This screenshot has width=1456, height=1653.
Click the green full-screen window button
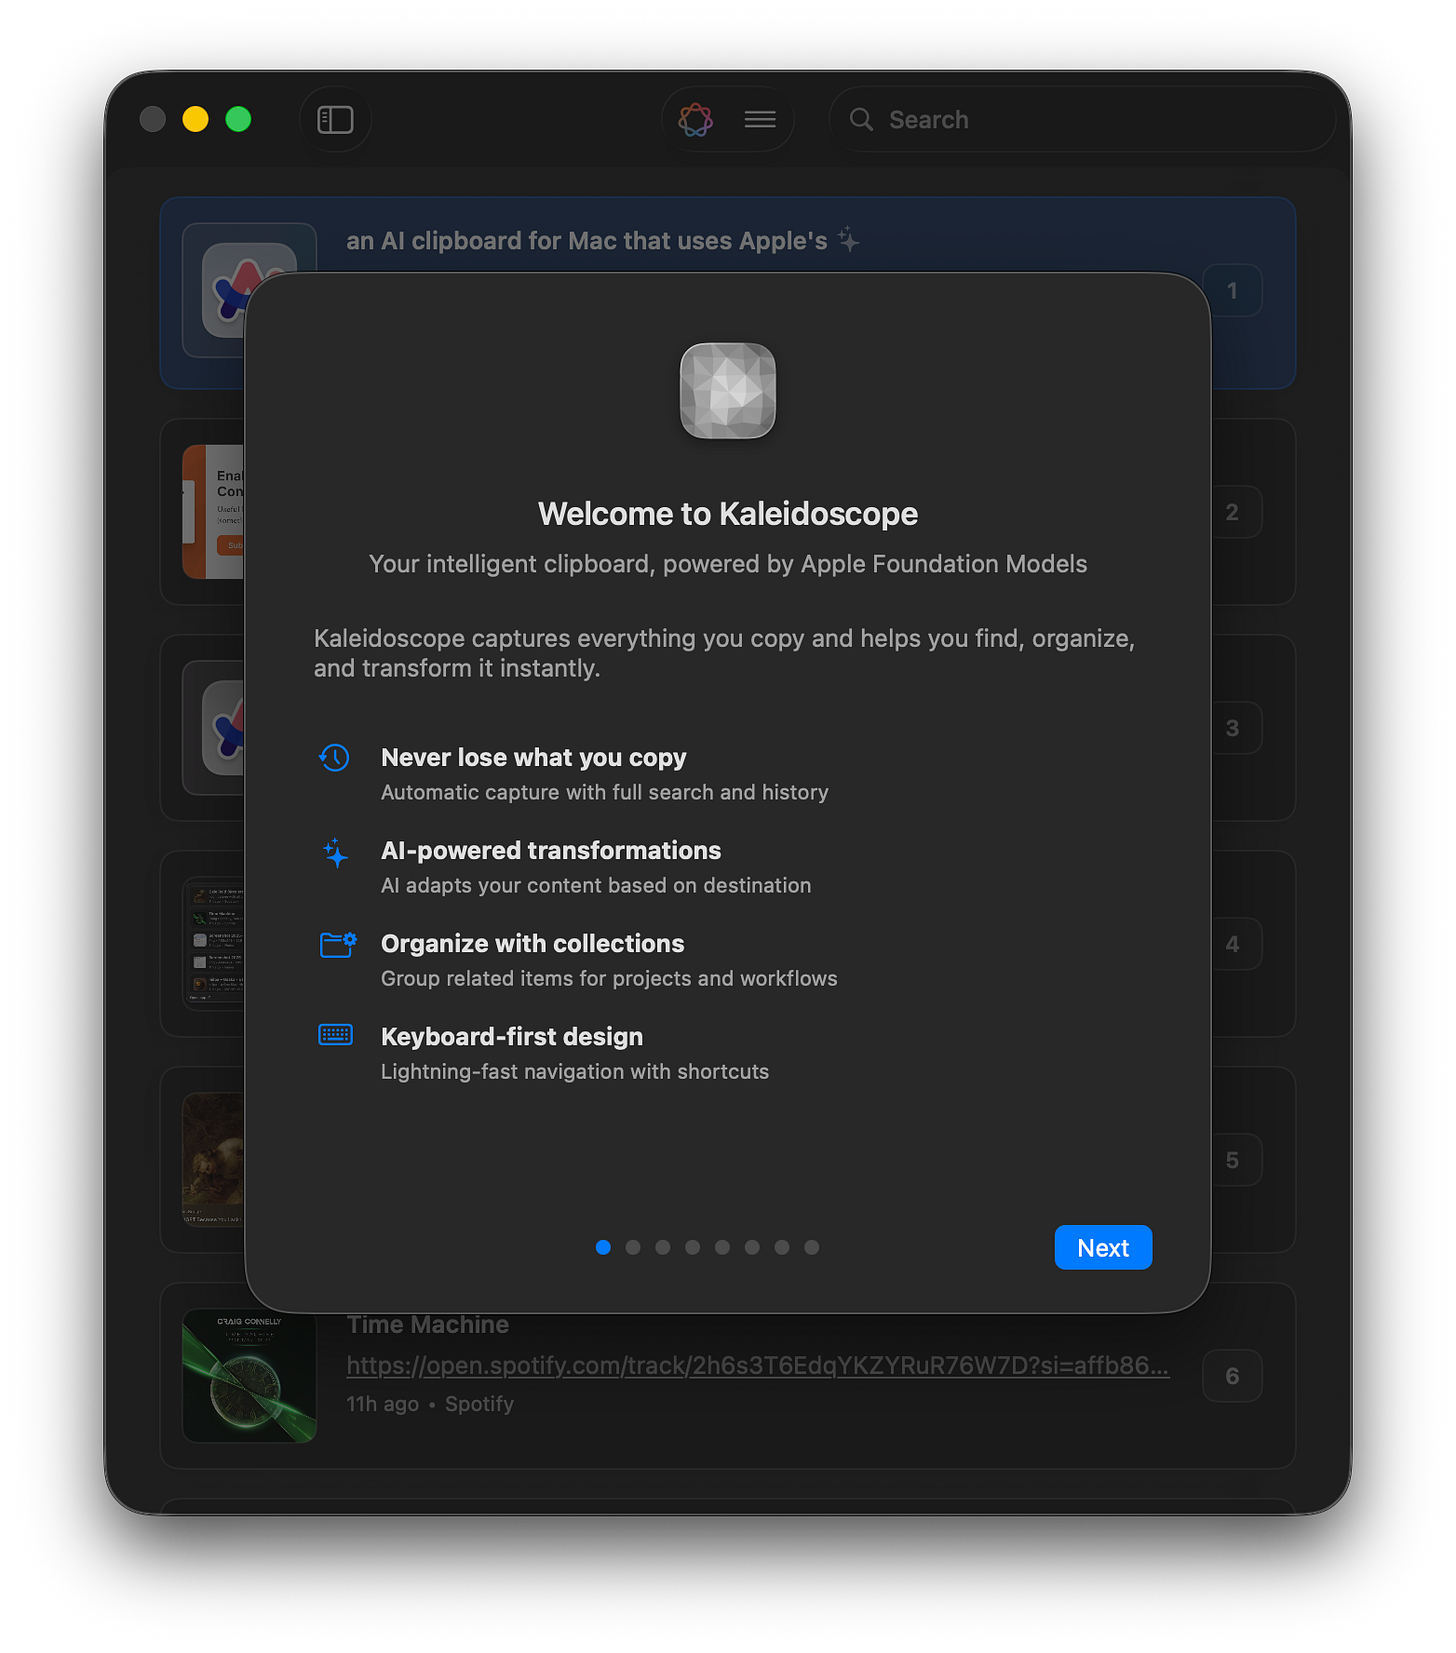(238, 120)
